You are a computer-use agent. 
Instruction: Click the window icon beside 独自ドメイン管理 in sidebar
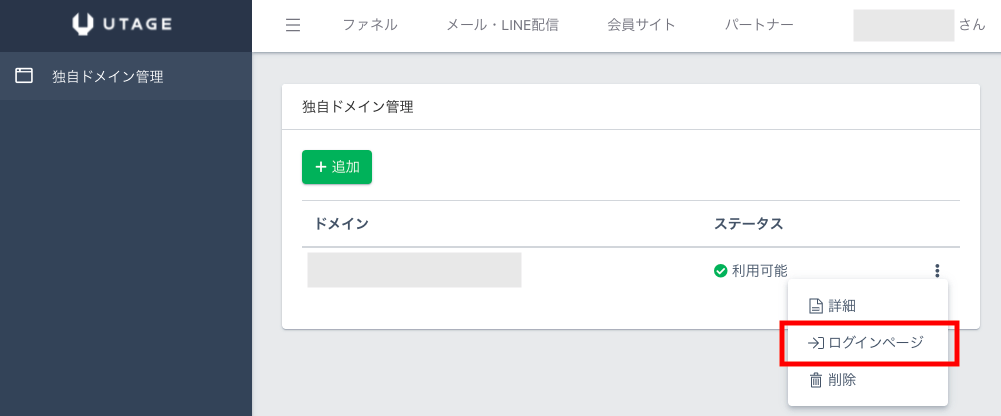click(24, 75)
